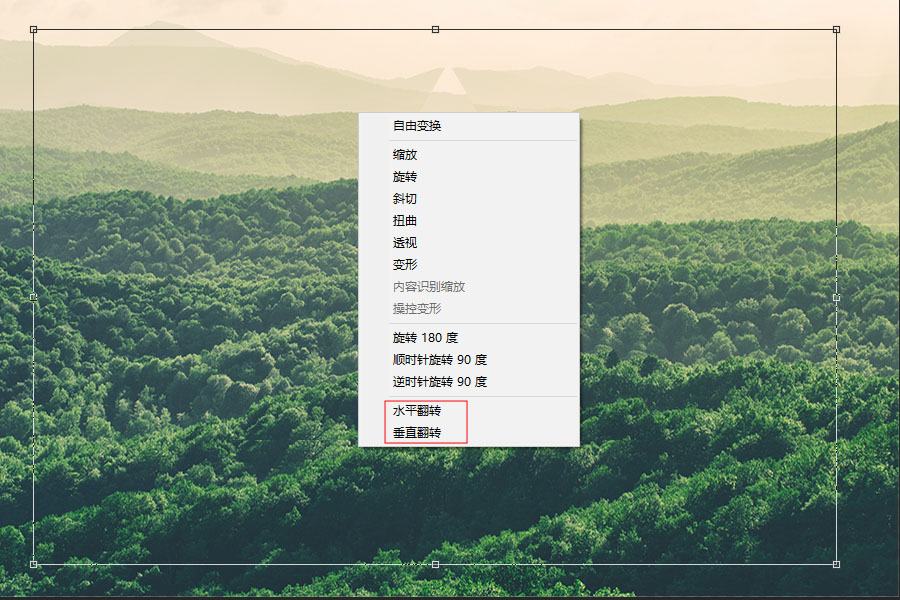Click the top-right transform handle
This screenshot has height=600, width=900.
pyautogui.click(x=836, y=29)
